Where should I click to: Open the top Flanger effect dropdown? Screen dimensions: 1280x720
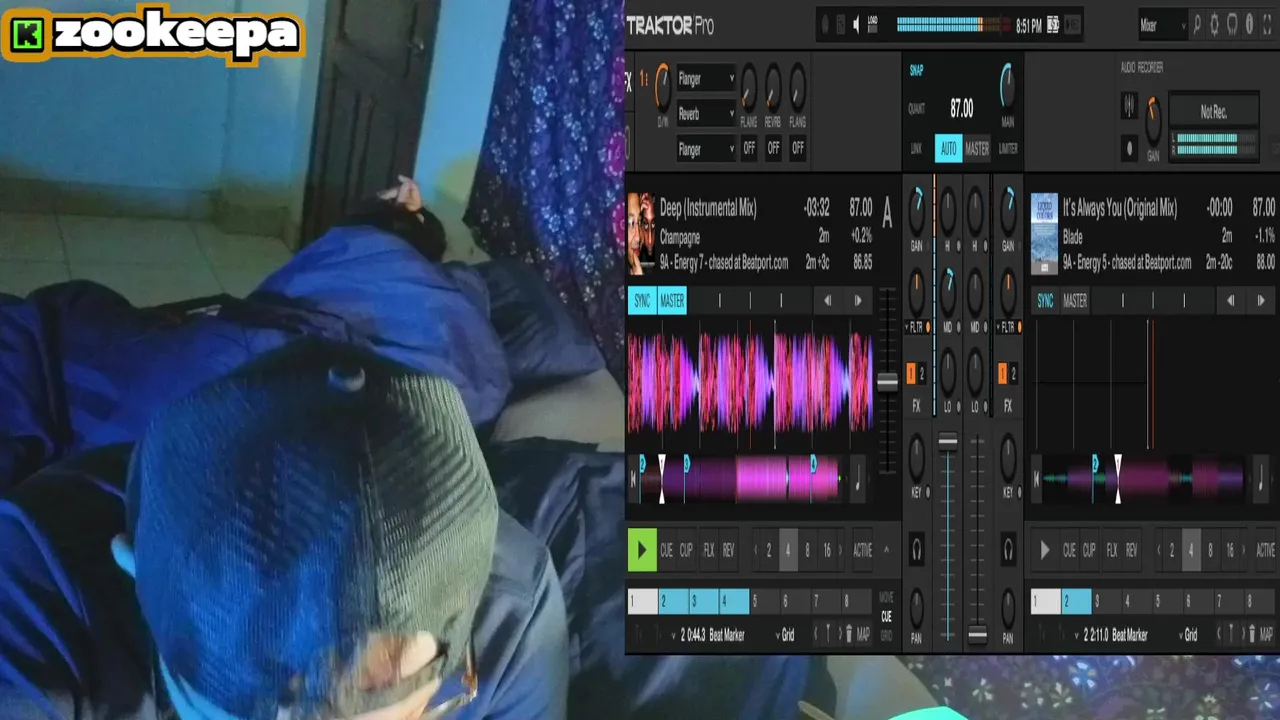coord(706,79)
